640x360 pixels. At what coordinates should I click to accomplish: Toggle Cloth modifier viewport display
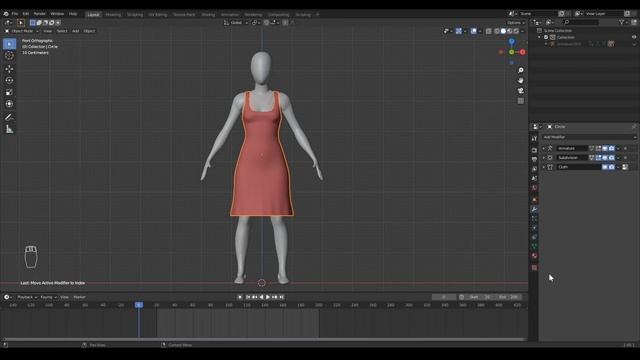click(605, 167)
